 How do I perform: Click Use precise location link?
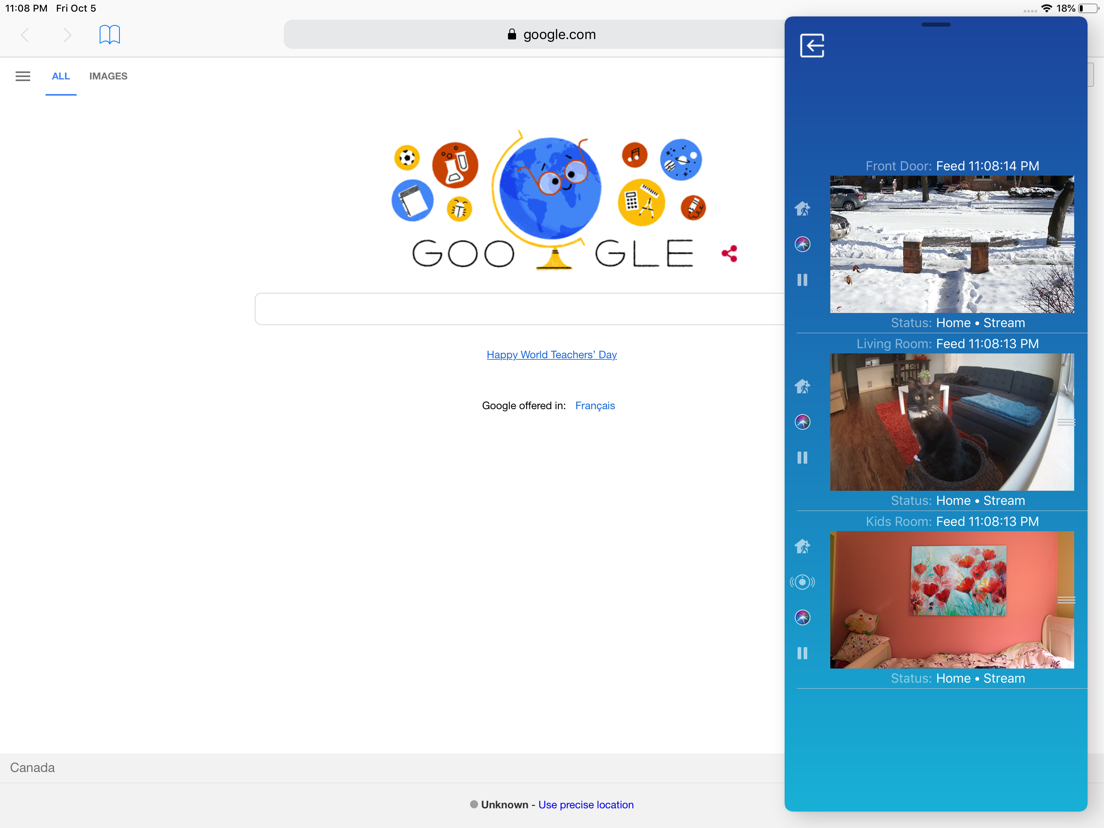[586, 805]
